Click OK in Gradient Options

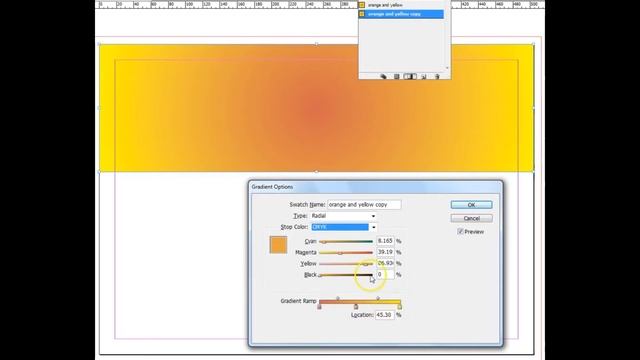pyautogui.click(x=471, y=205)
